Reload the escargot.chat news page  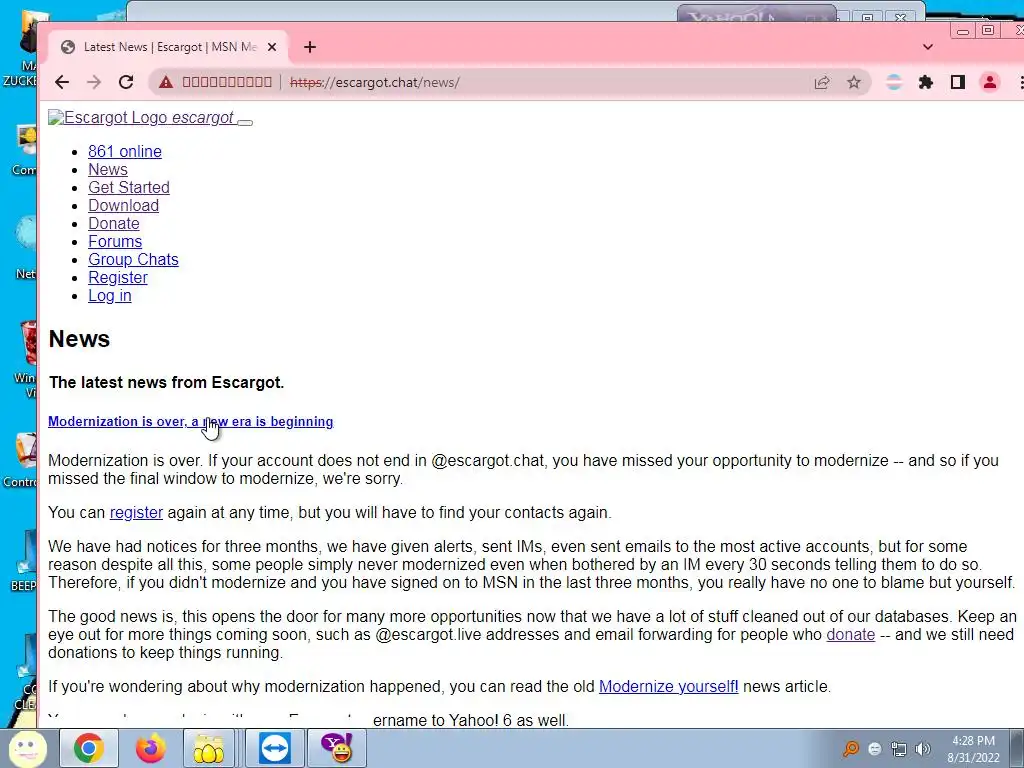pyautogui.click(x=126, y=82)
